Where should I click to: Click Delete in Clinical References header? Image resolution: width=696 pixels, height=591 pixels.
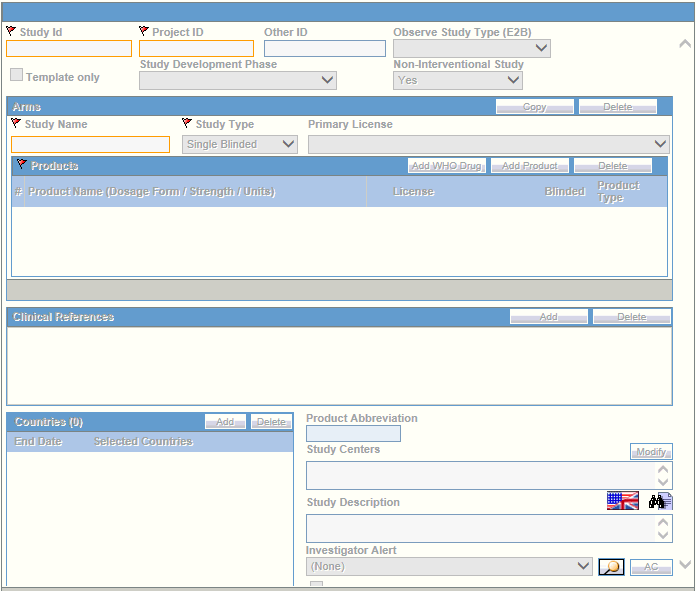tap(632, 317)
